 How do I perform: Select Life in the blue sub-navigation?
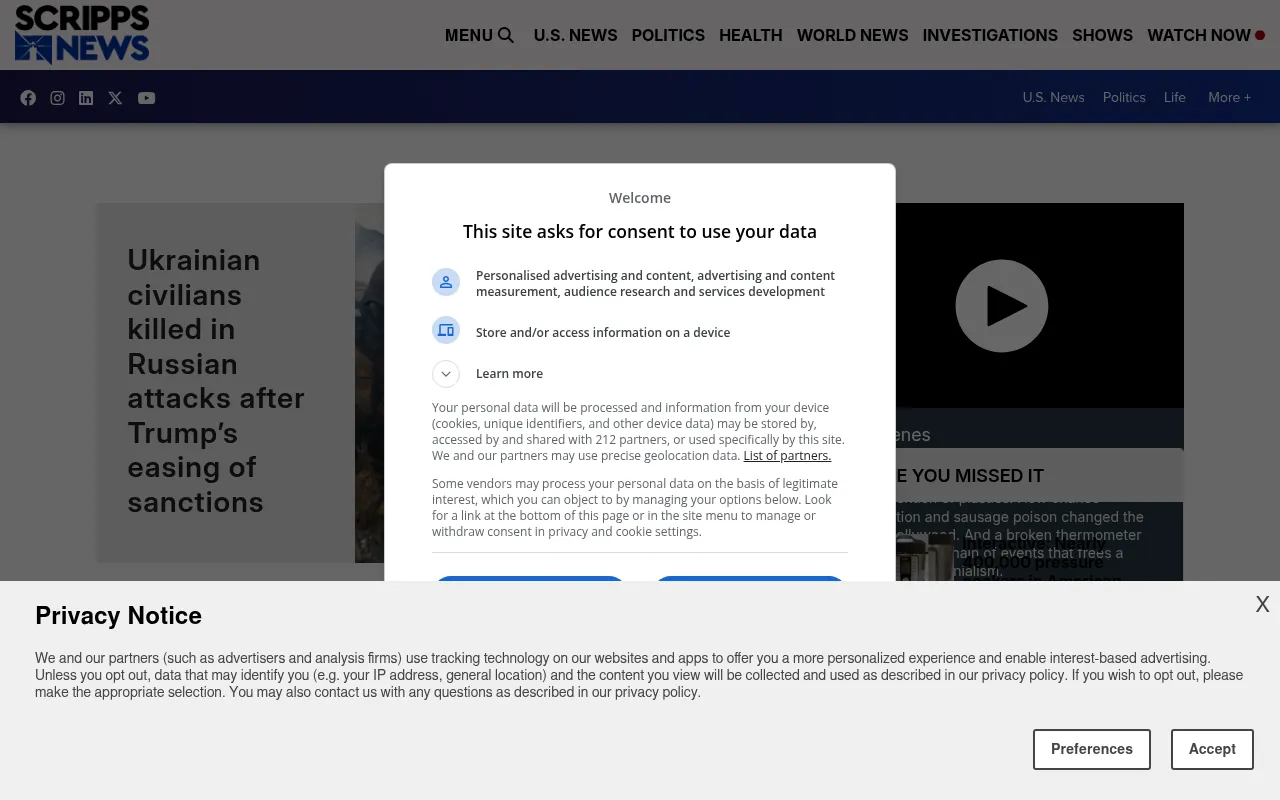(x=1175, y=97)
